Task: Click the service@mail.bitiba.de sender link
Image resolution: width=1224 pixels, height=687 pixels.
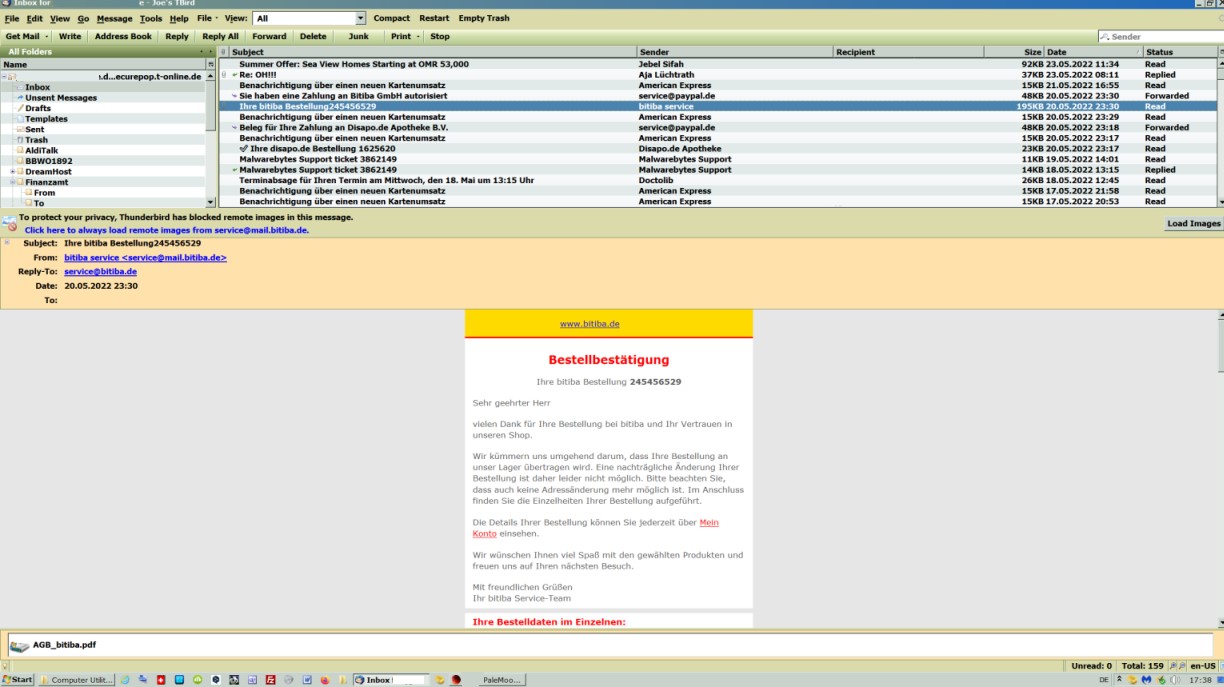Action: 146,257
